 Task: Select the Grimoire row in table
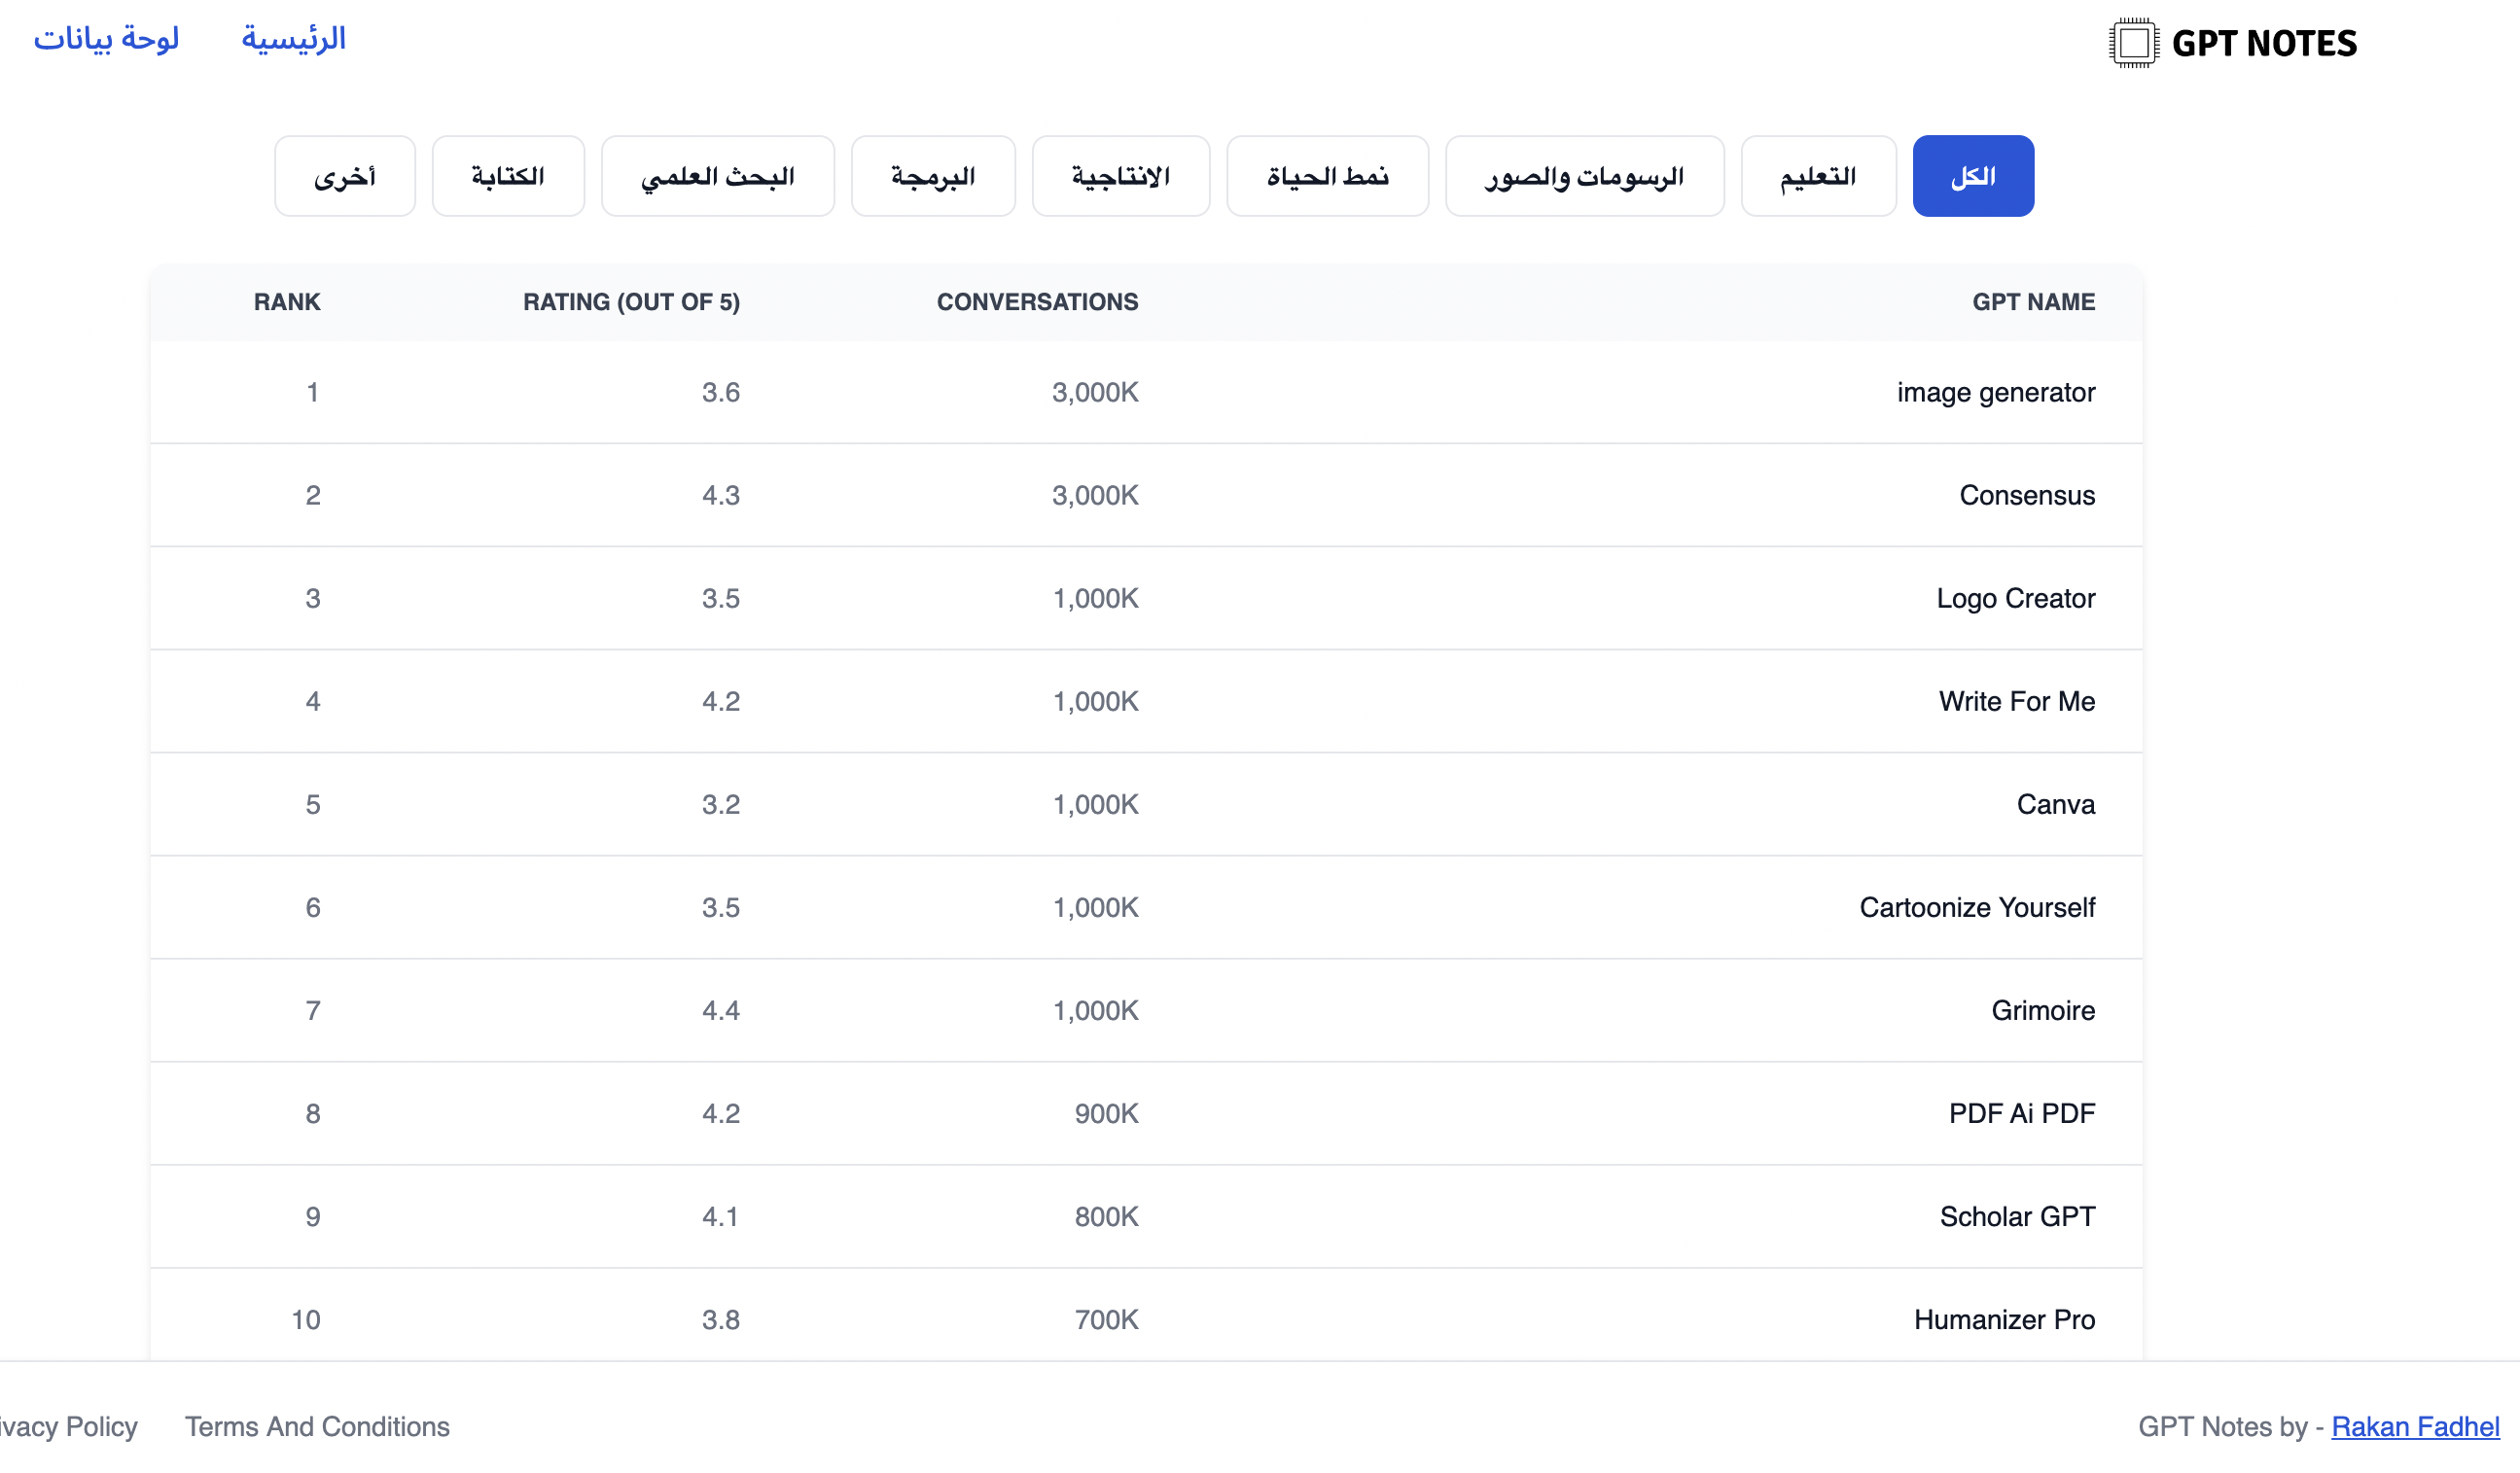point(2042,1010)
